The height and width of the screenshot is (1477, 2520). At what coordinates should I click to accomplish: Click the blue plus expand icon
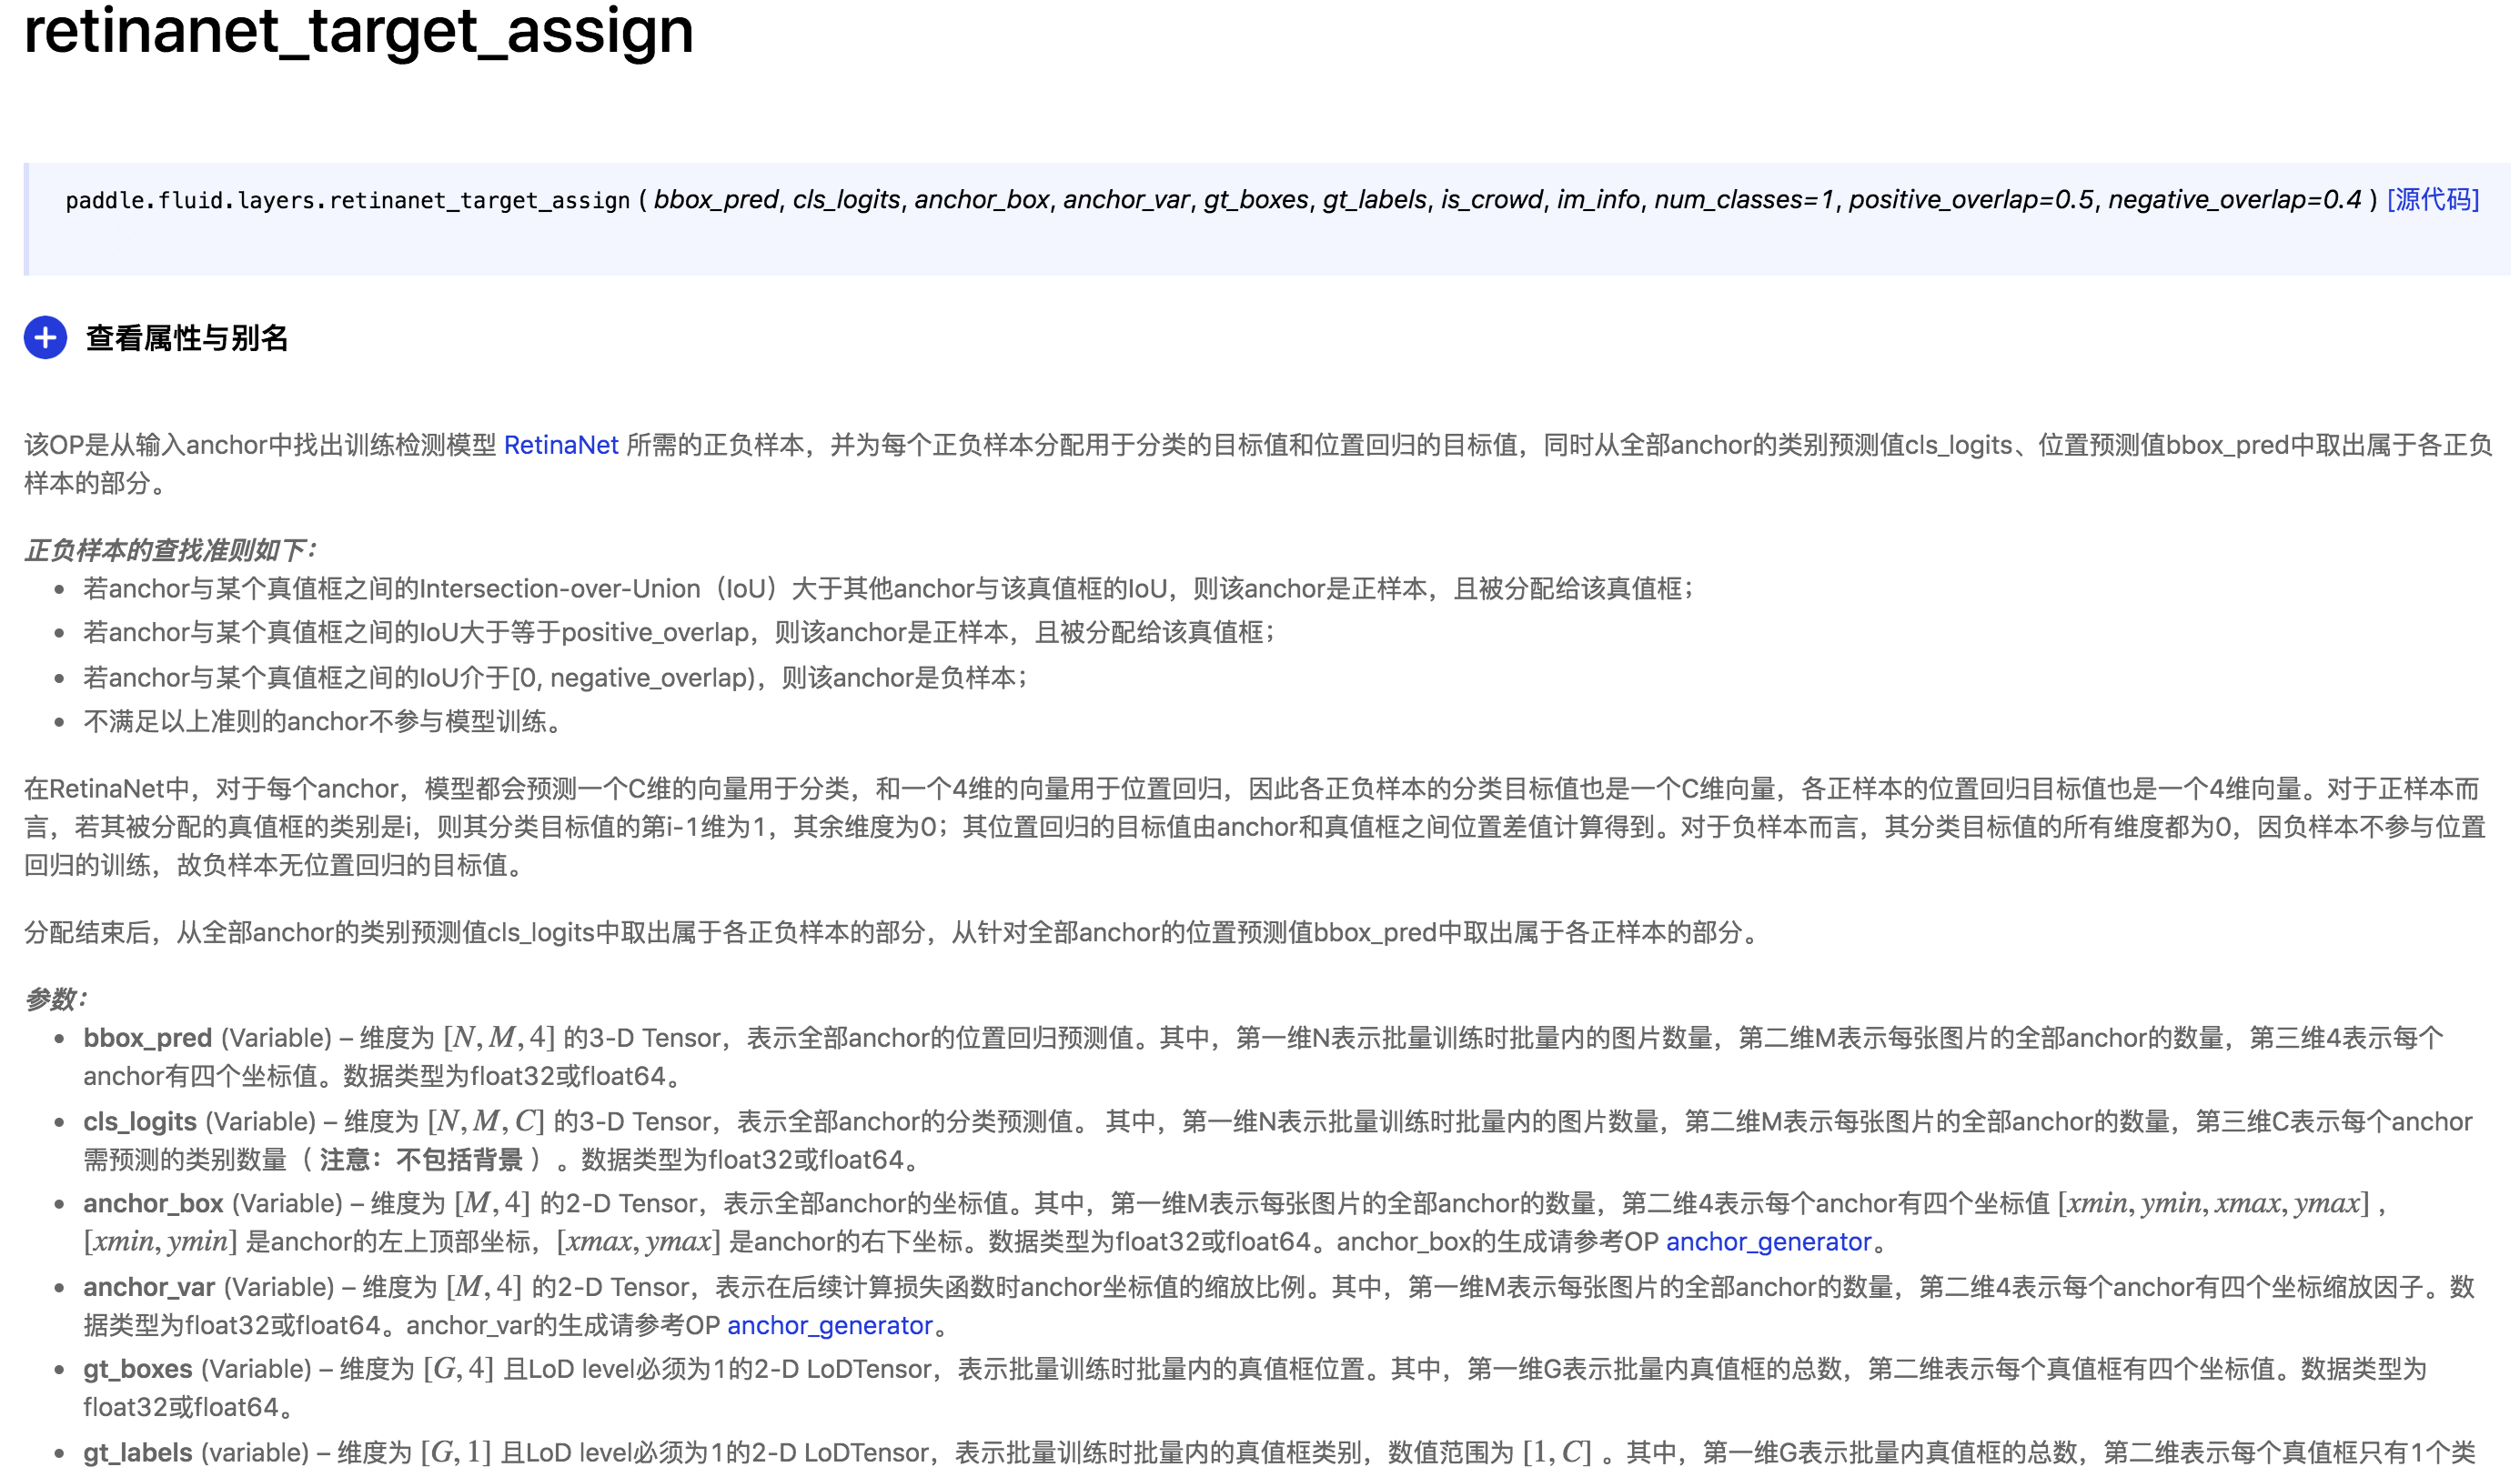tap(45, 337)
